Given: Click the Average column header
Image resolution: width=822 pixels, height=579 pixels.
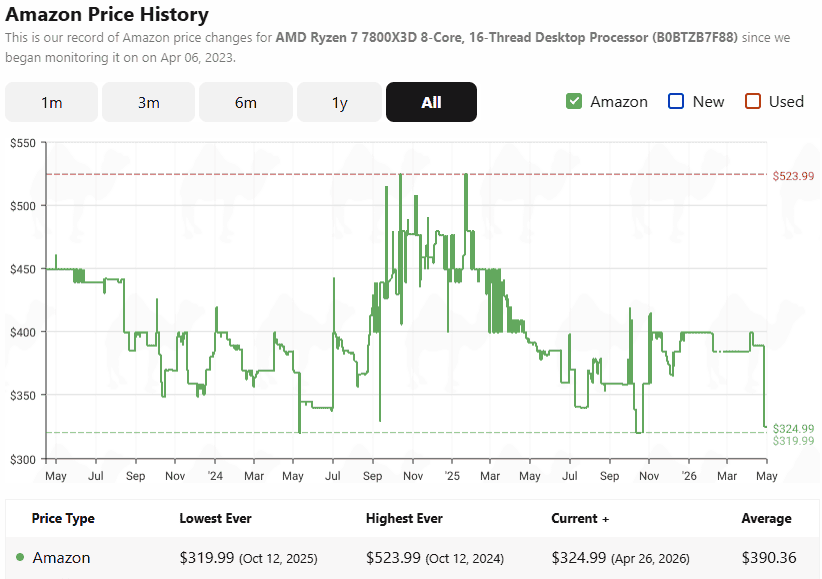Looking at the screenshot, I should click(766, 519).
